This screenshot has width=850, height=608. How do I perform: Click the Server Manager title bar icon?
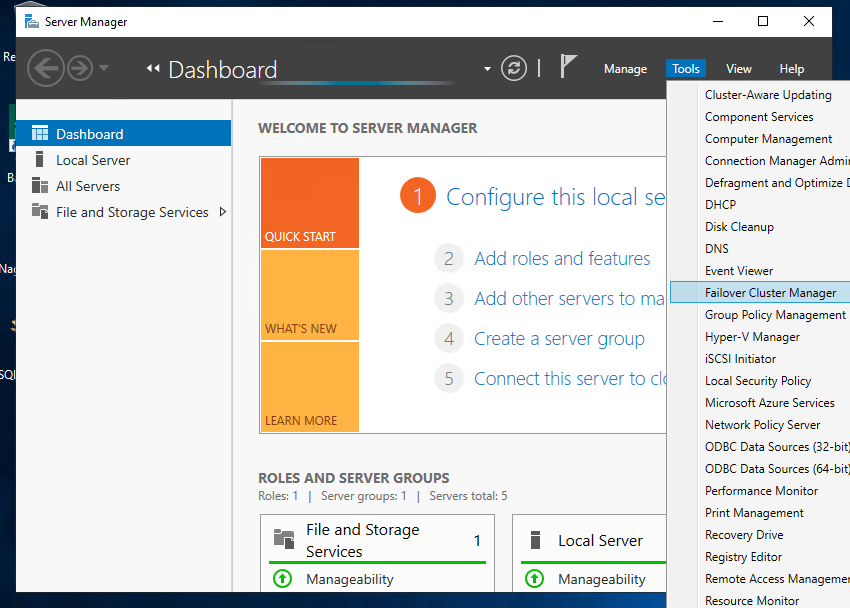click(32, 22)
